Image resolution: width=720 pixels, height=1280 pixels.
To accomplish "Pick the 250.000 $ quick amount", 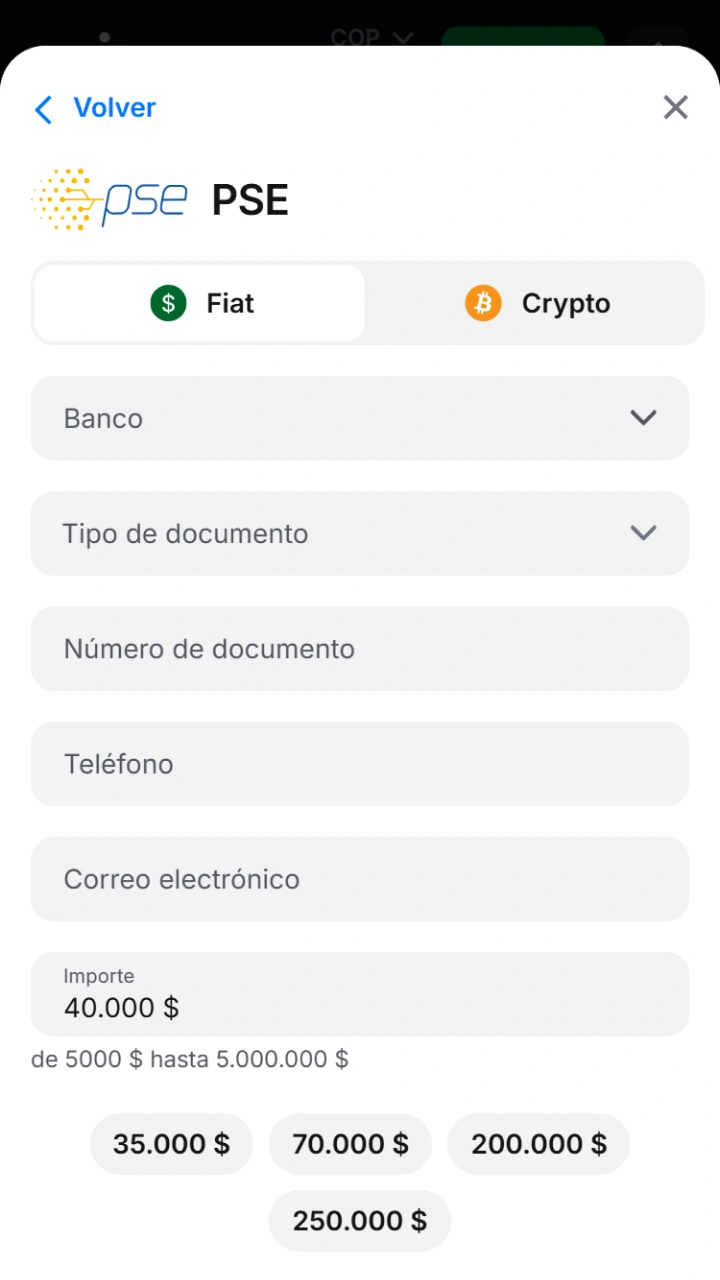I will pos(360,1220).
